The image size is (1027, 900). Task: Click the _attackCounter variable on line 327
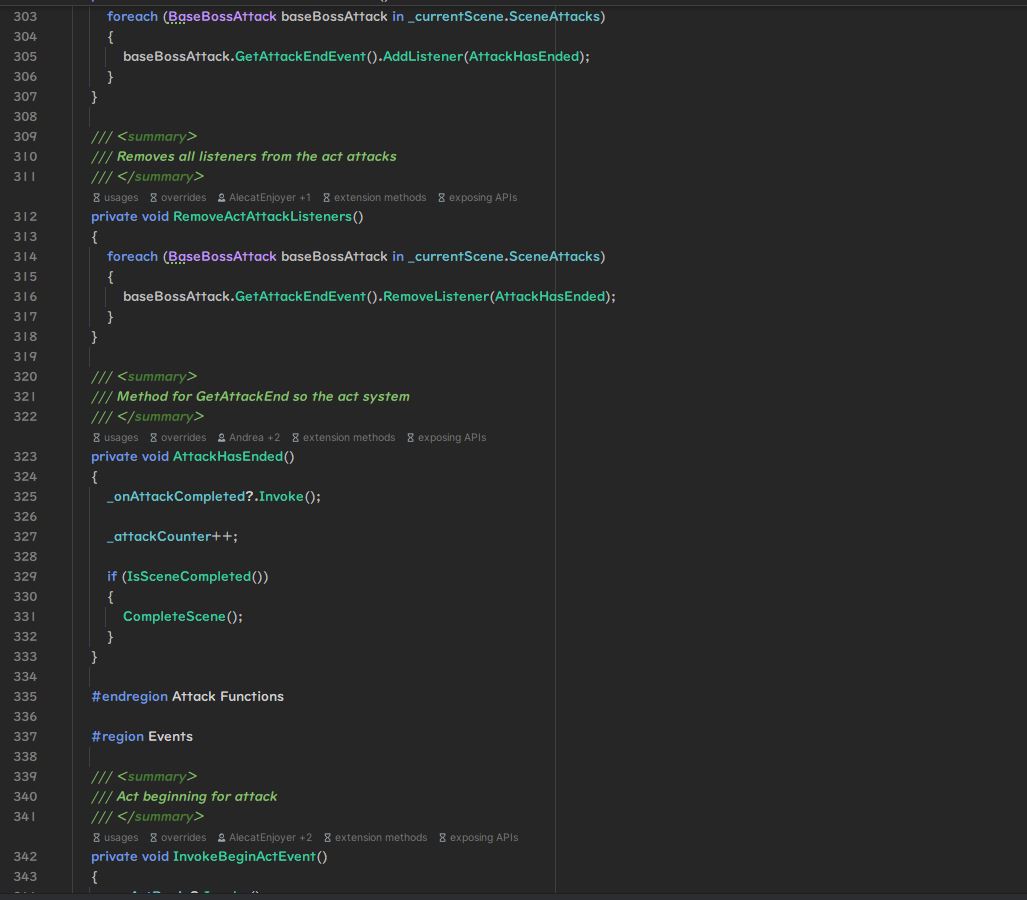159,537
